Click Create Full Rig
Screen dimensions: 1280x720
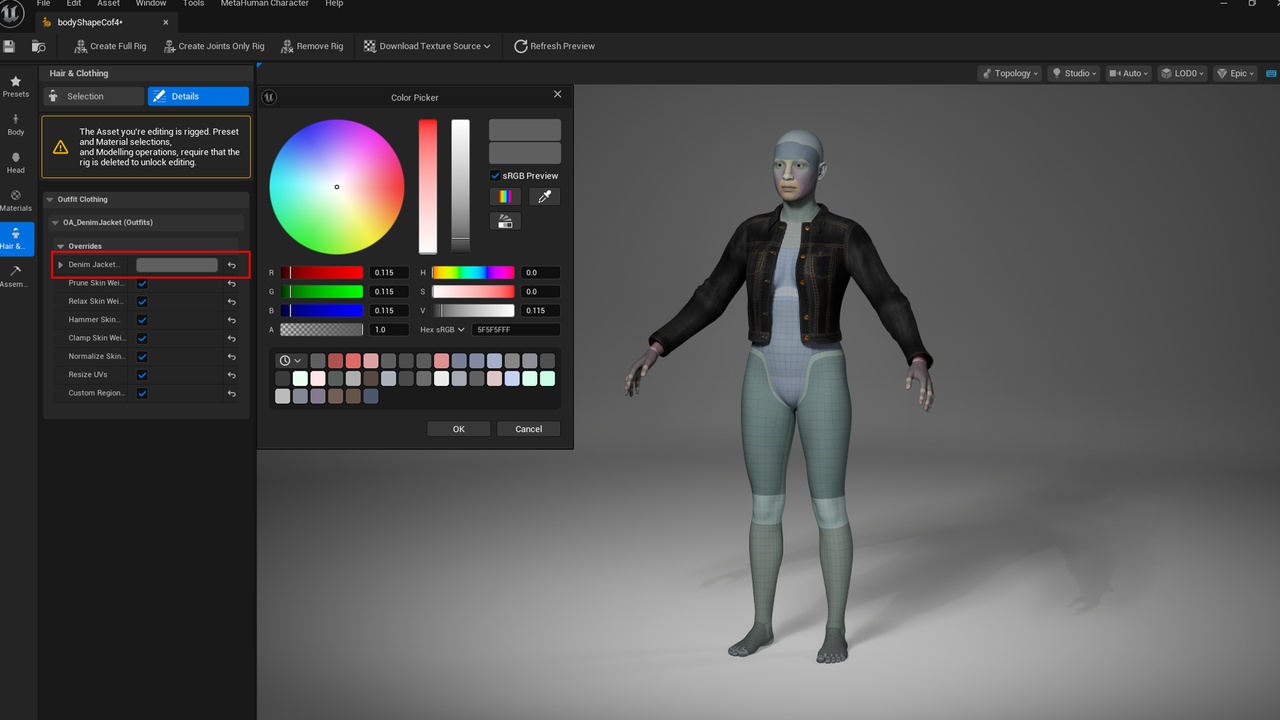[x=111, y=46]
